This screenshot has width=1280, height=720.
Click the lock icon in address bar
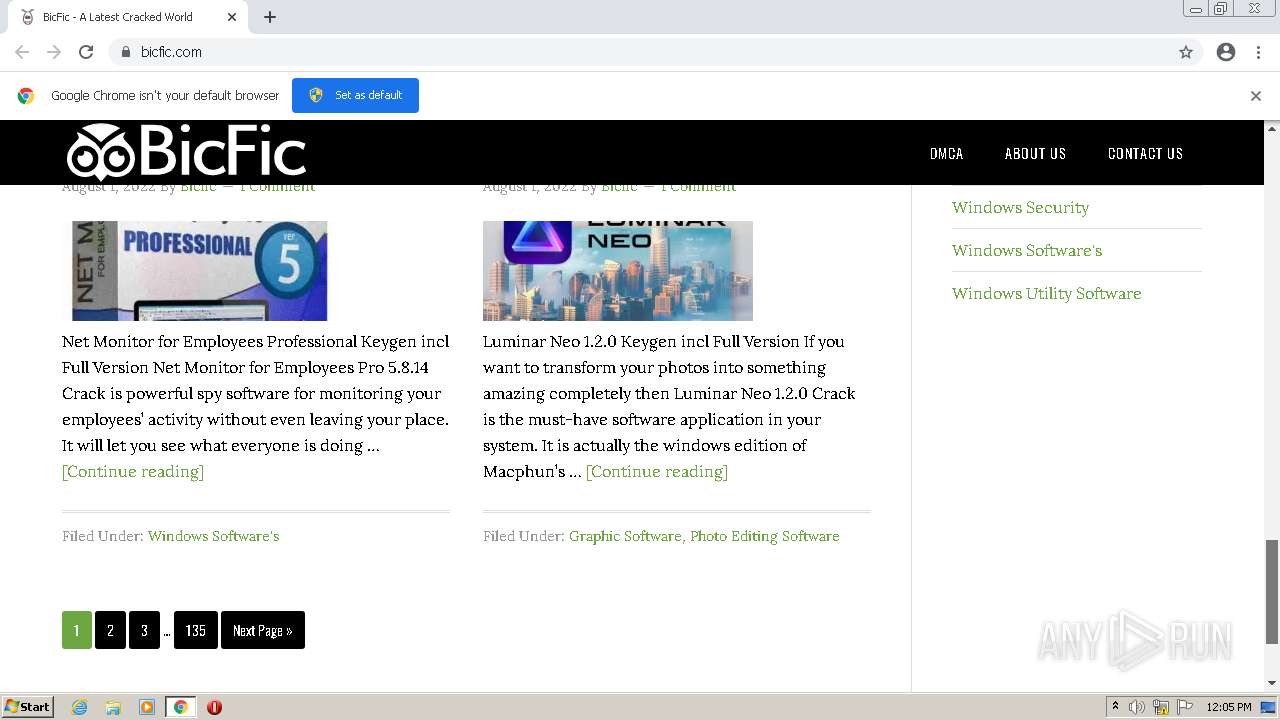pyautogui.click(x=125, y=52)
